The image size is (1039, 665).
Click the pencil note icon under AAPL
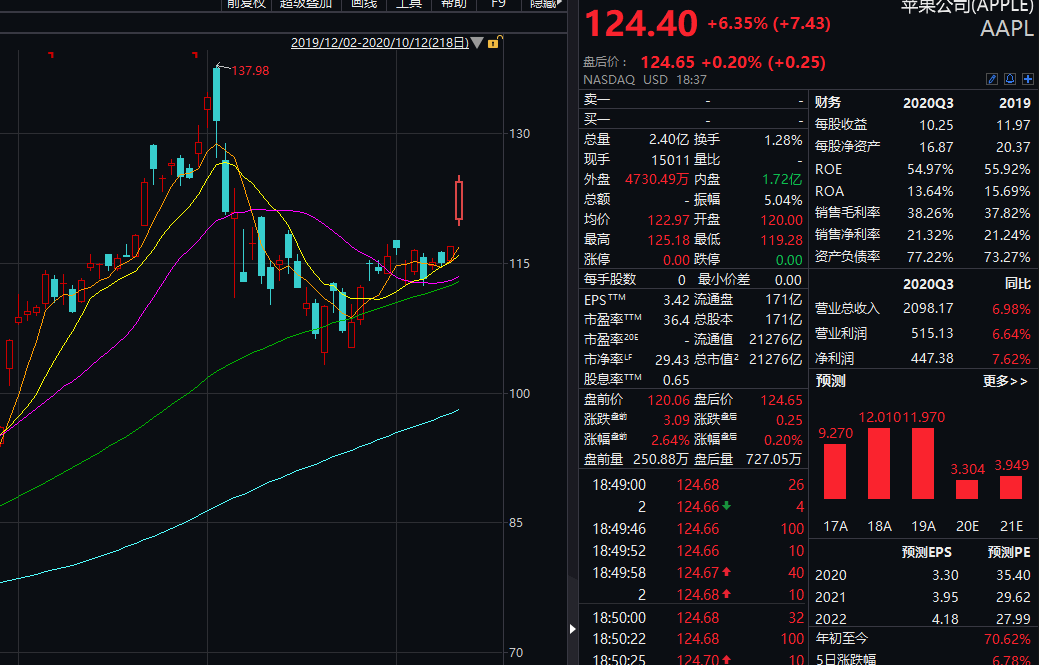992,79
